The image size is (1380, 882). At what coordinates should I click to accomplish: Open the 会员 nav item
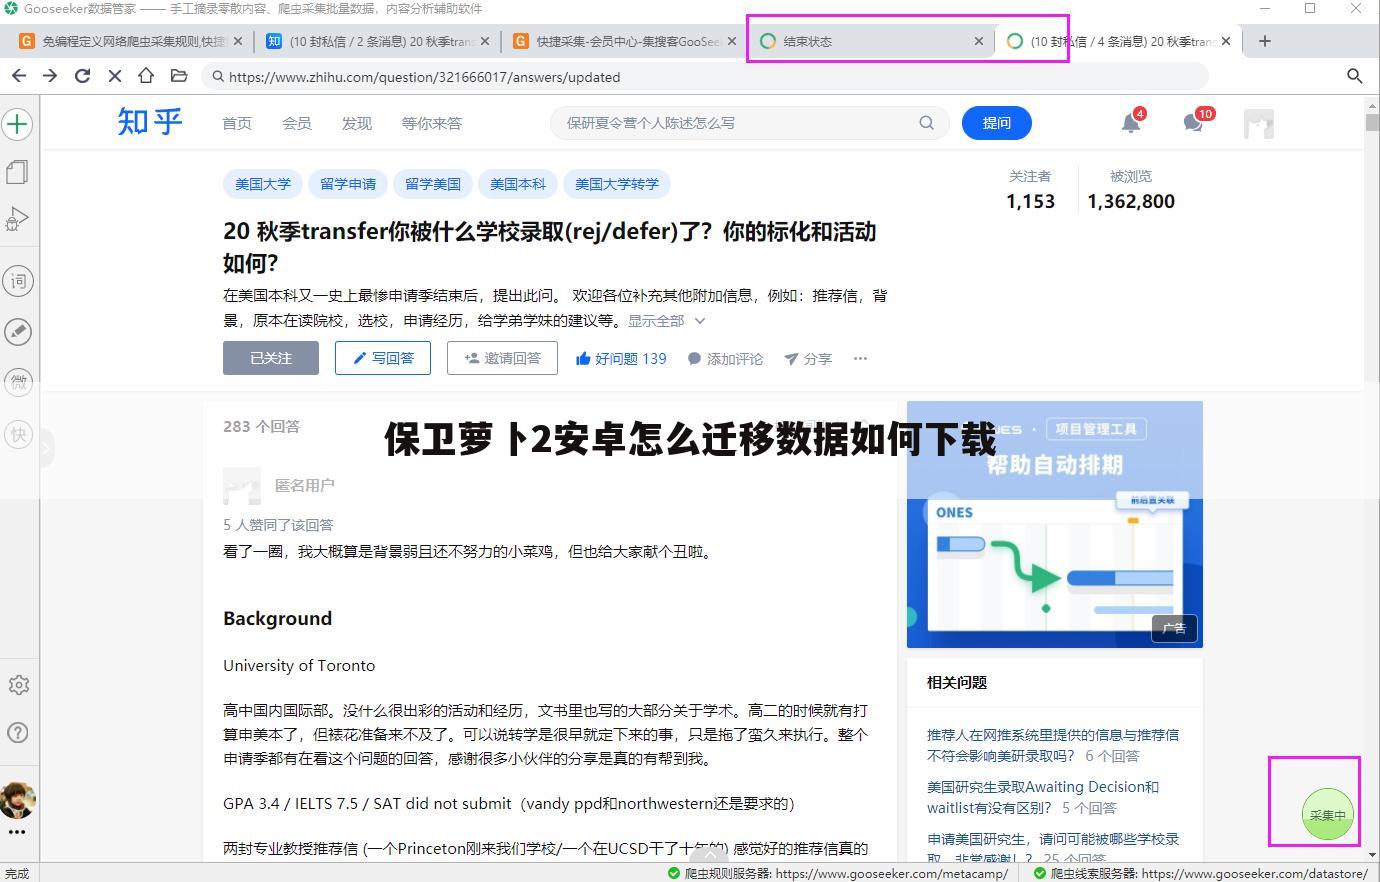point(297,123)
